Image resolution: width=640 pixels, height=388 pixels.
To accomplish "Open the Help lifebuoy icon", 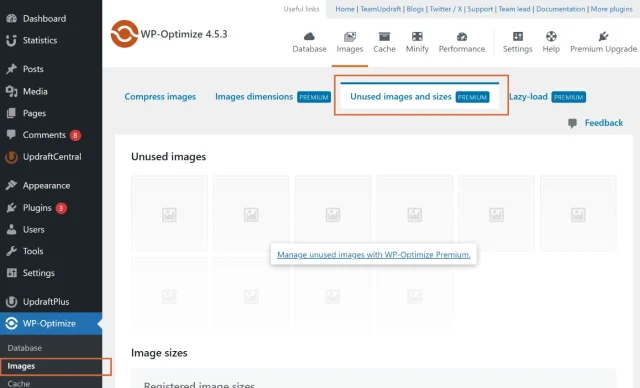I will pos(551,36).
